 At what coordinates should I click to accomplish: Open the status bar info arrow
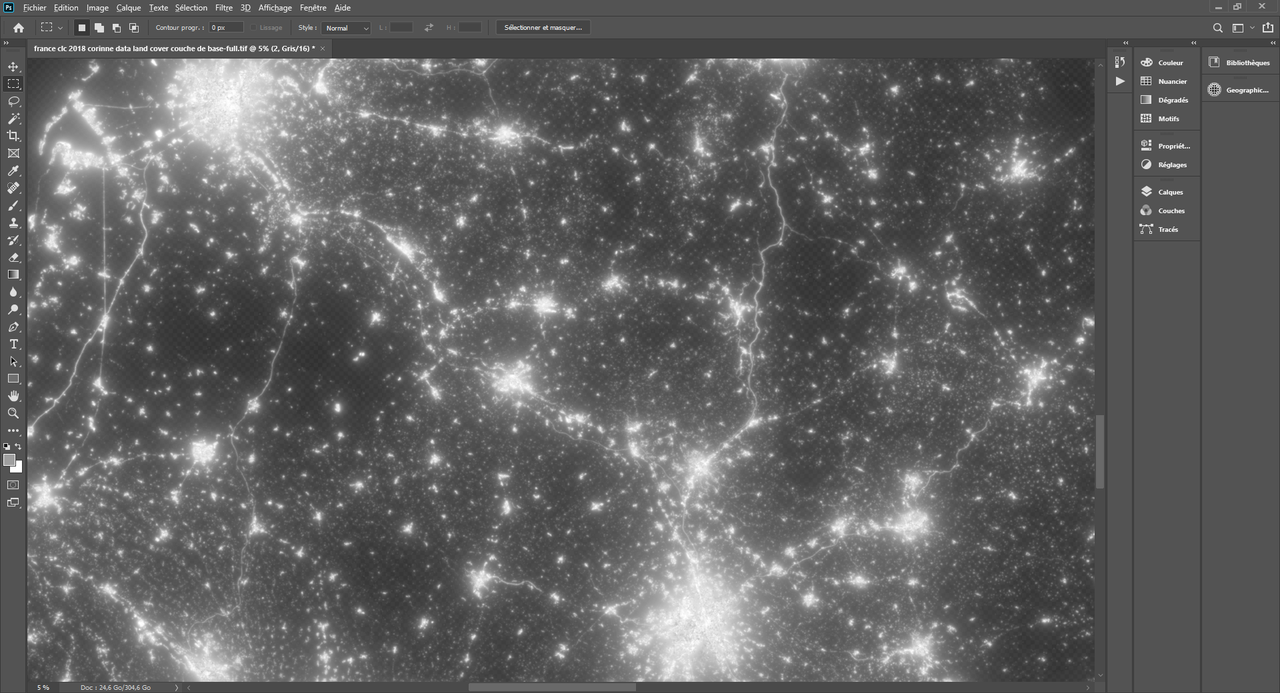click(x=178, y=687)
